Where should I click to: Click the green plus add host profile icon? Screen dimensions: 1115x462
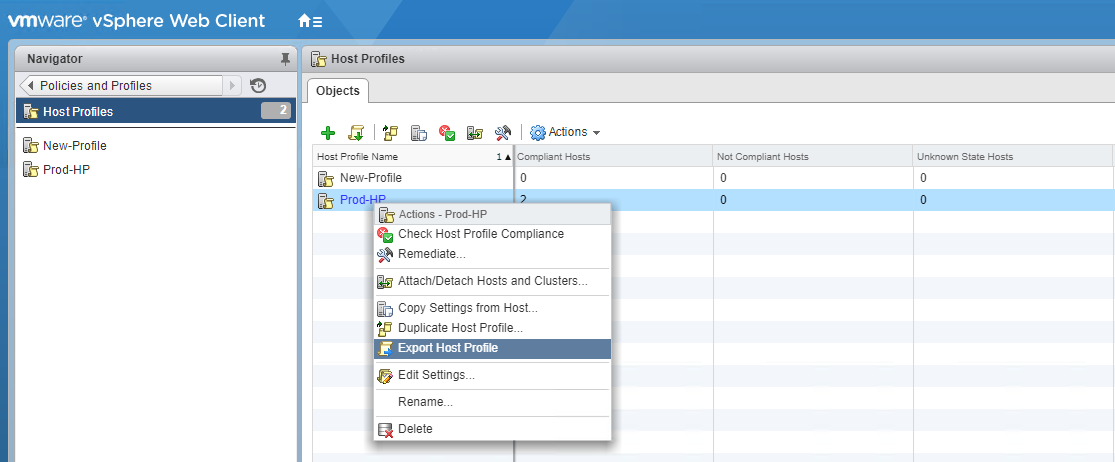coord(327,133)
